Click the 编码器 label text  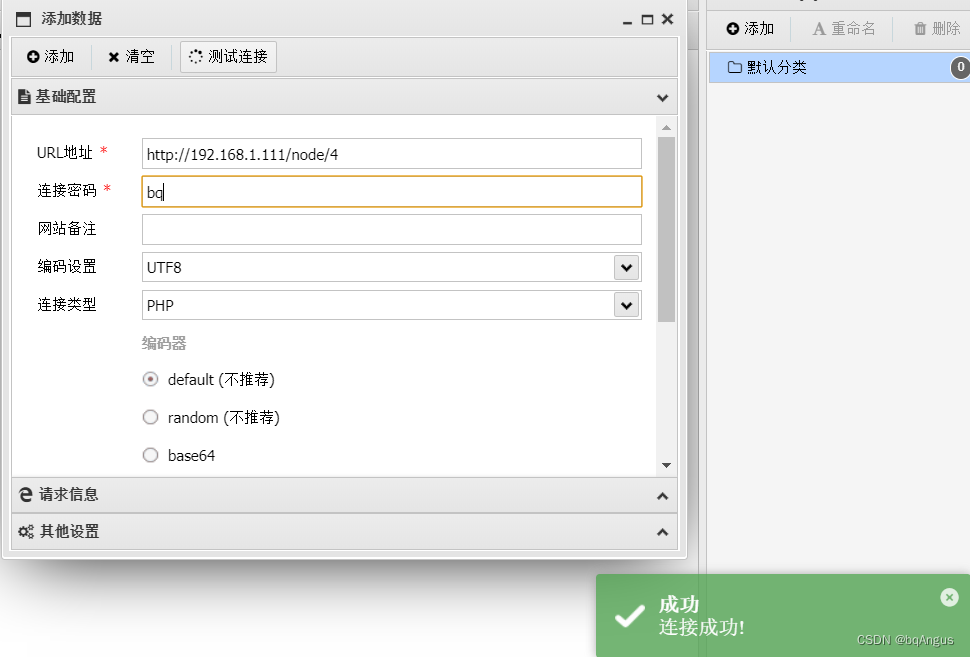click(x=164, y=343)
